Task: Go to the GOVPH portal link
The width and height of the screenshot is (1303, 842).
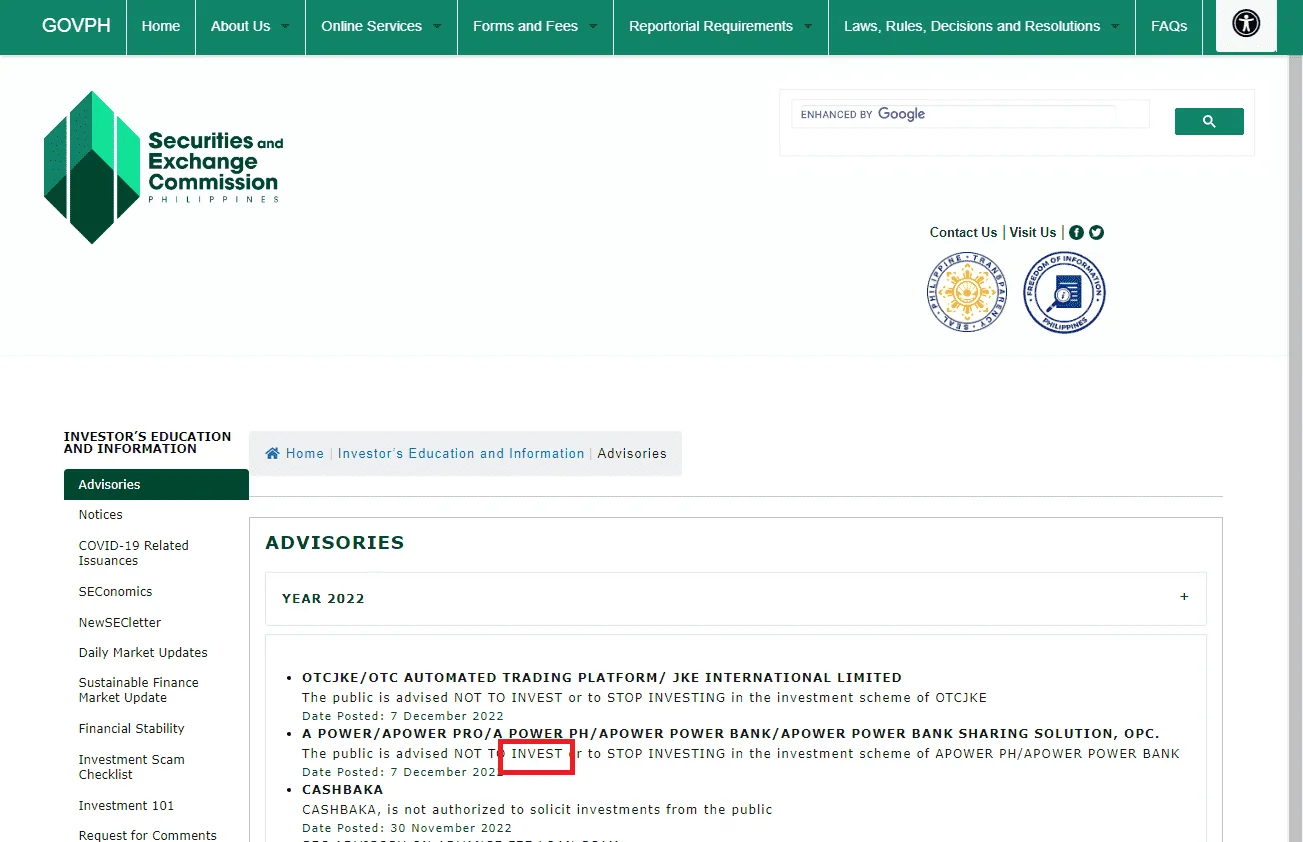Action: [x=76, y=26]
